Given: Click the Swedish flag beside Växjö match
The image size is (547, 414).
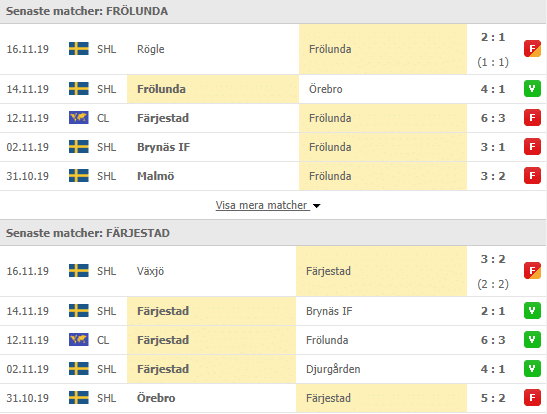Looking at the screenshot, I should 78,271.
